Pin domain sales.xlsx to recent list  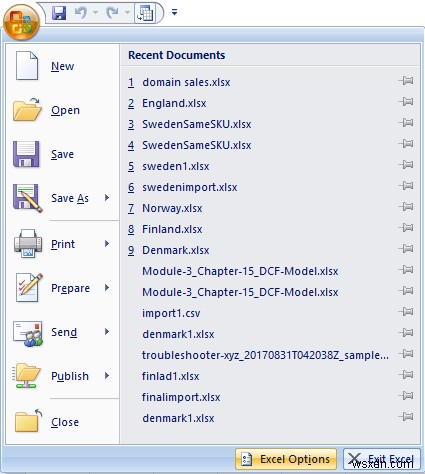[406, 81]
